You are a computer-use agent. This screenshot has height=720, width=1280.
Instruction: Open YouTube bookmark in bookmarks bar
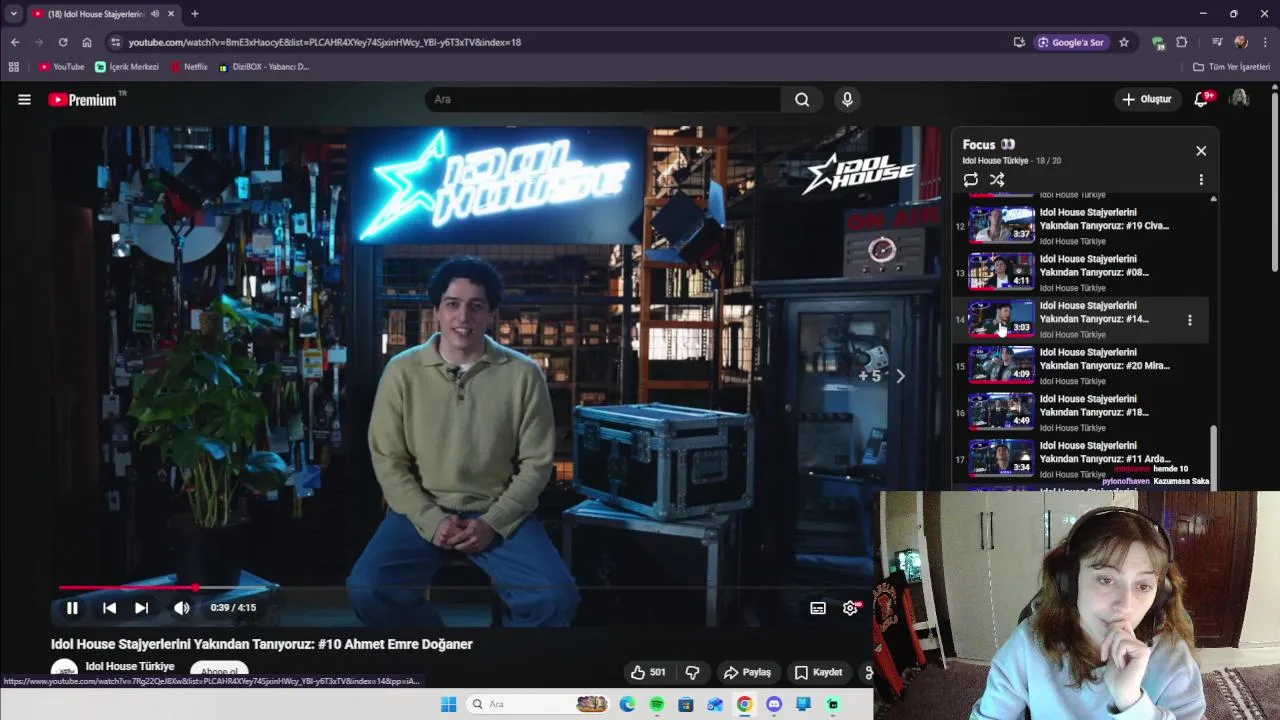point(61,67)
